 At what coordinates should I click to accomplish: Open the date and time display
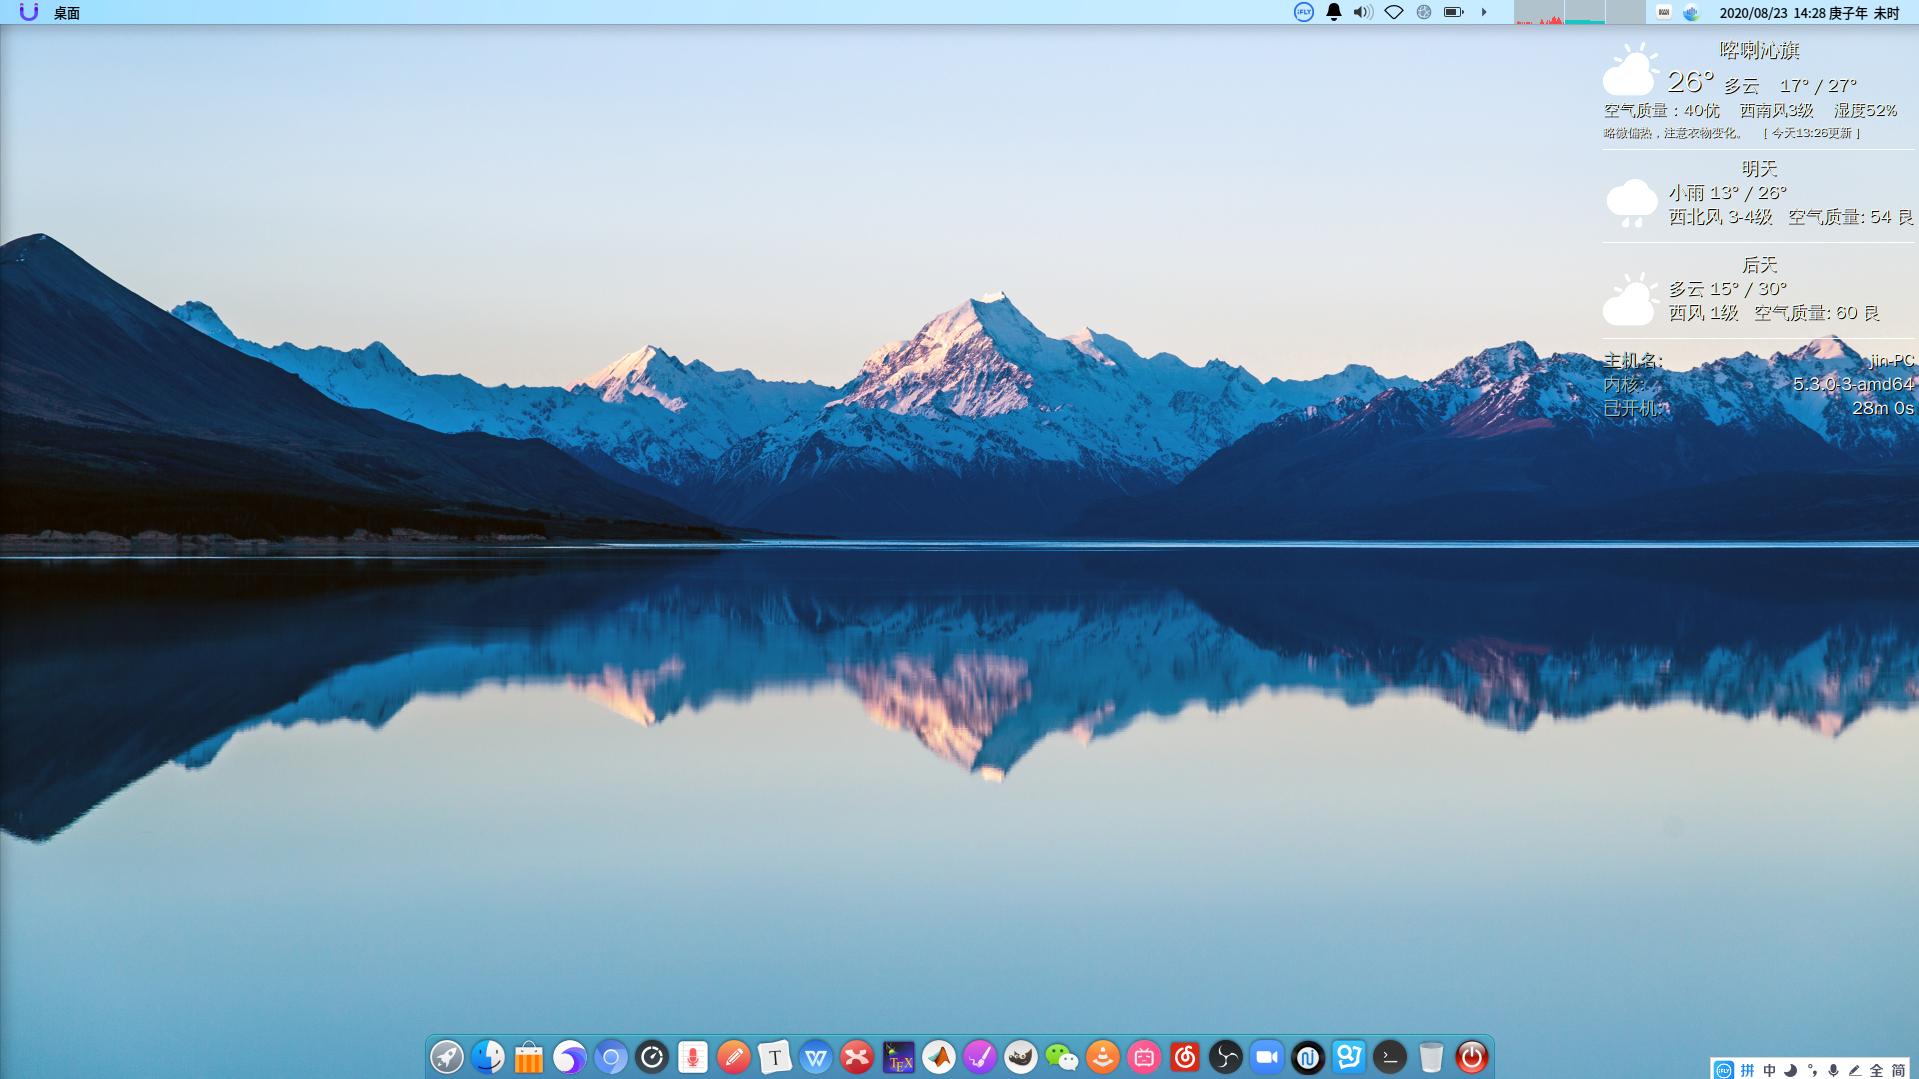click(x=1809, y=13)
